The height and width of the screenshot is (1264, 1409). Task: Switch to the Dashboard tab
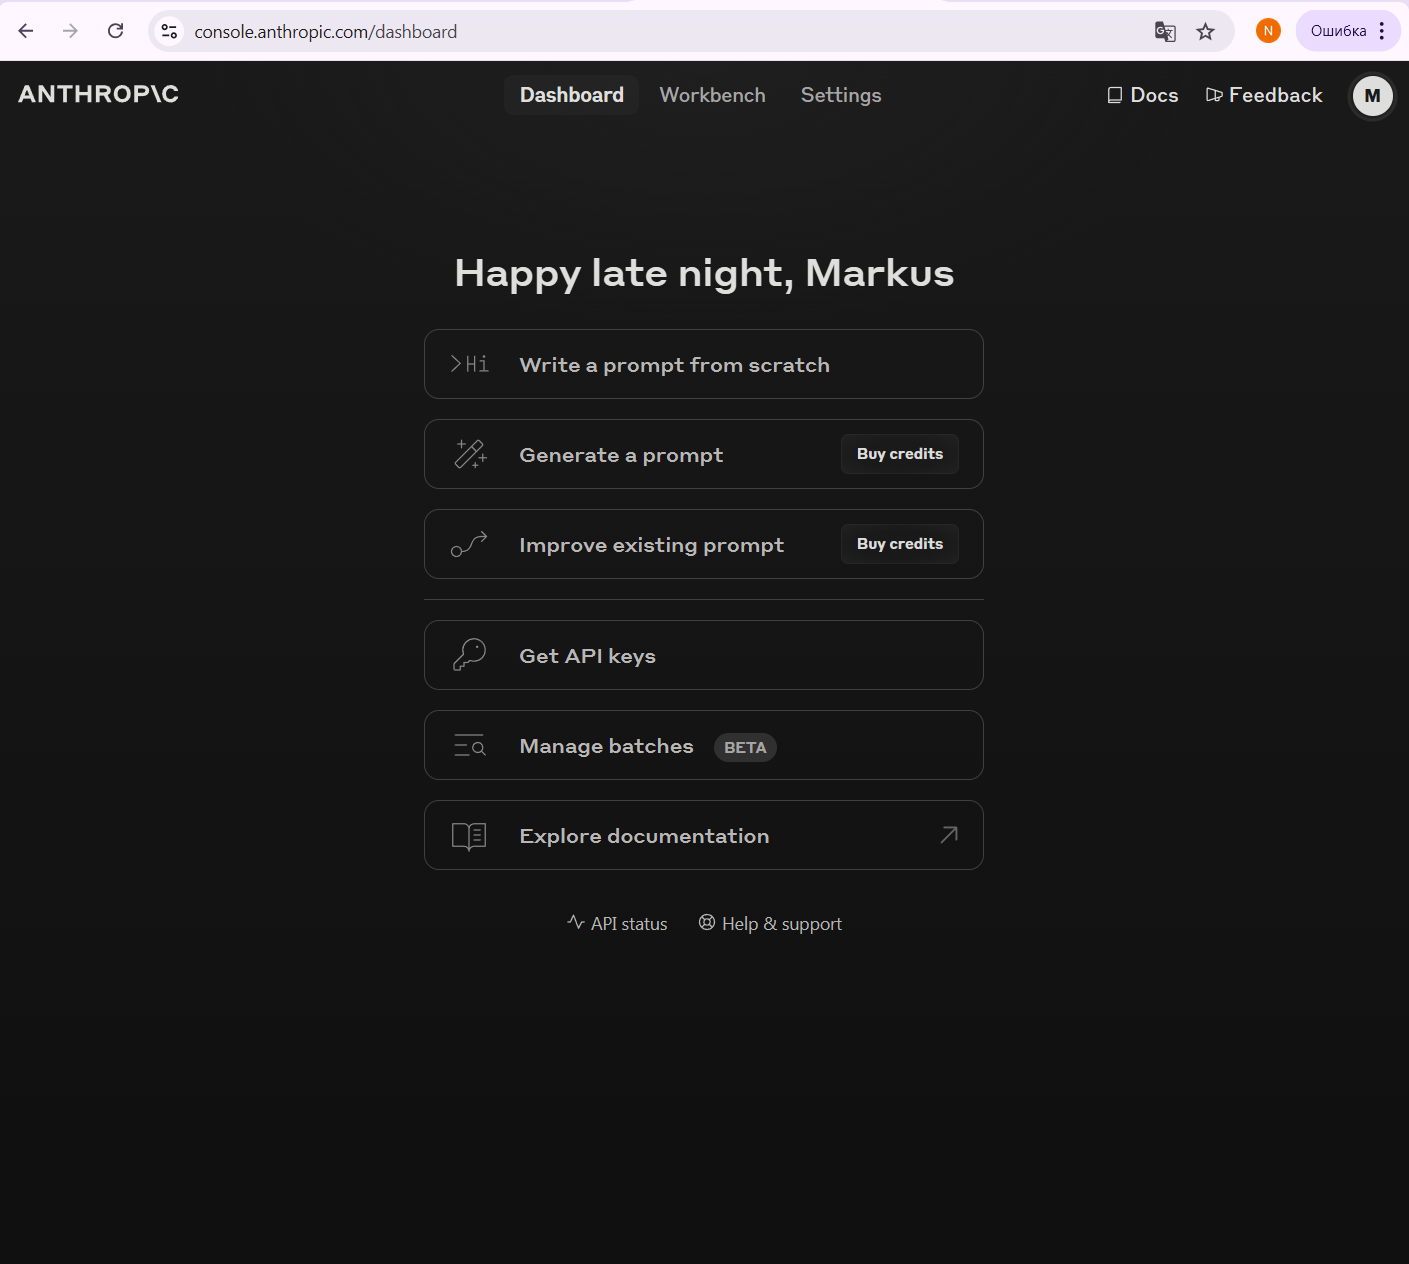572,95
